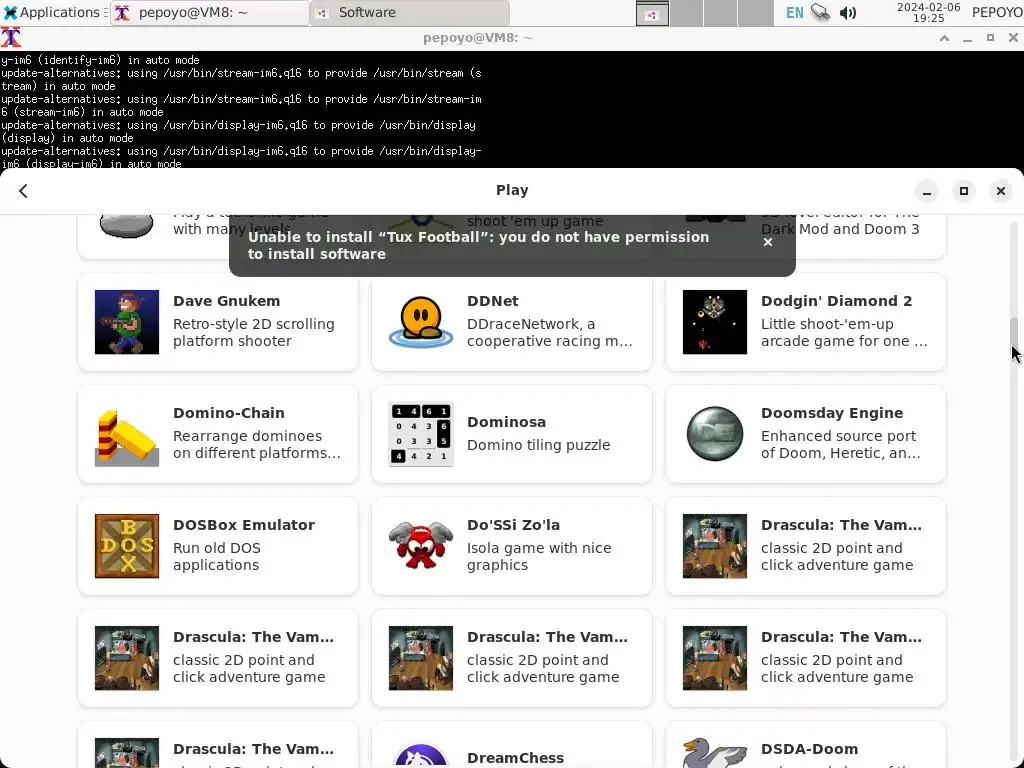The width and height of the screenshot is (1024, 768).
Task: Open the DDNet yellow blob icon
Action: [421, 322]
